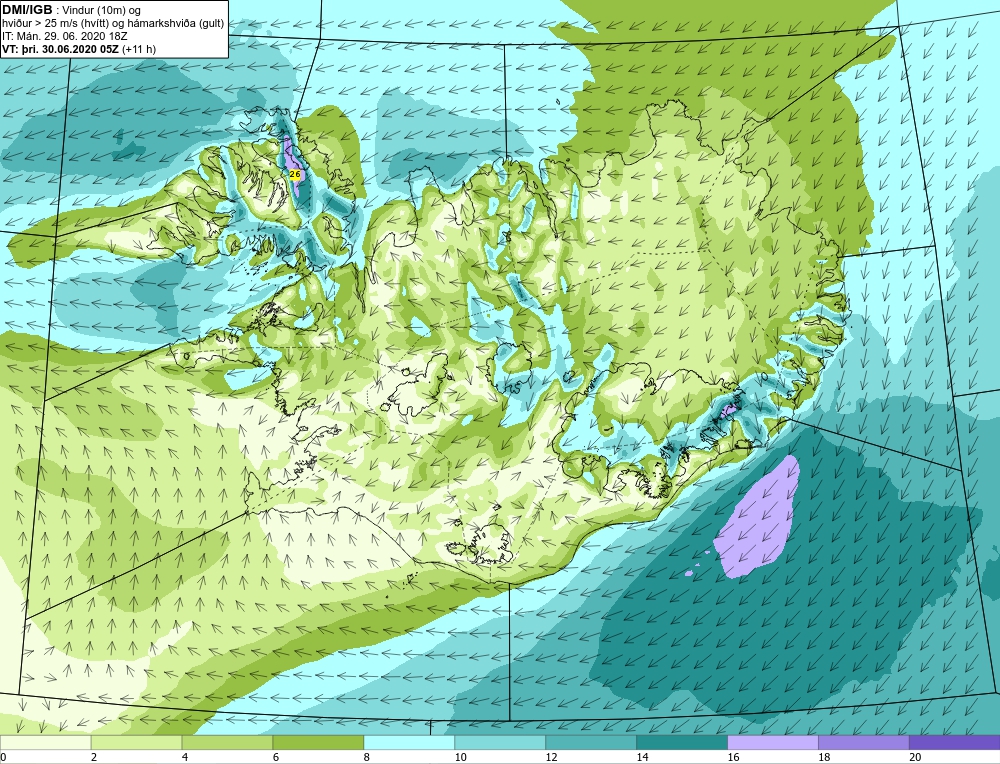Click the legend scale label "2"
The width and height of the screenshot is (1000, 764).
[x=94, y=757]
